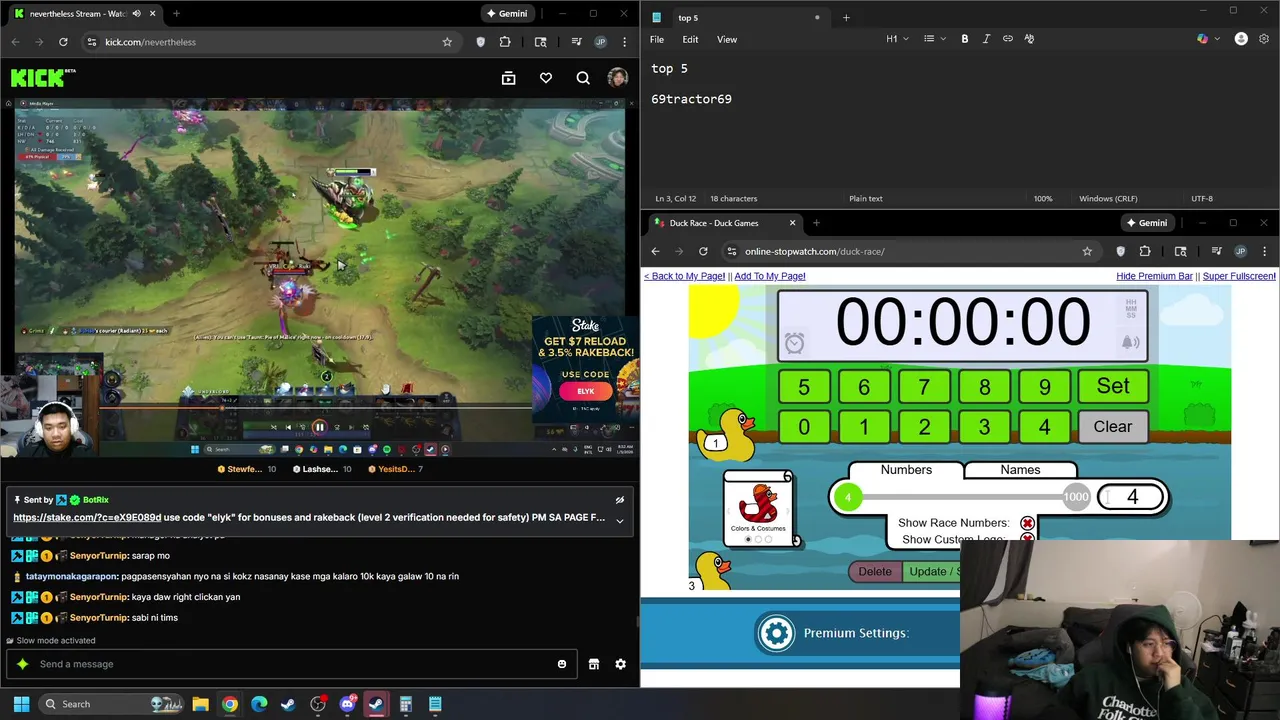Bookmark the kick.com page with star

[x=447, y=42]
